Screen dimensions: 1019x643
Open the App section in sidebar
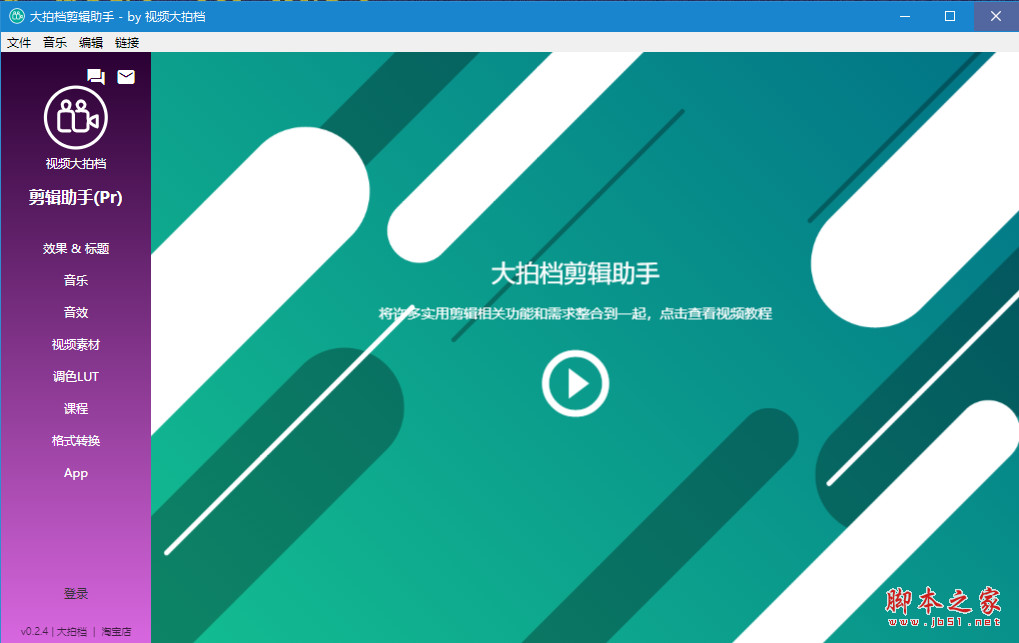click(x=75, y=472)
